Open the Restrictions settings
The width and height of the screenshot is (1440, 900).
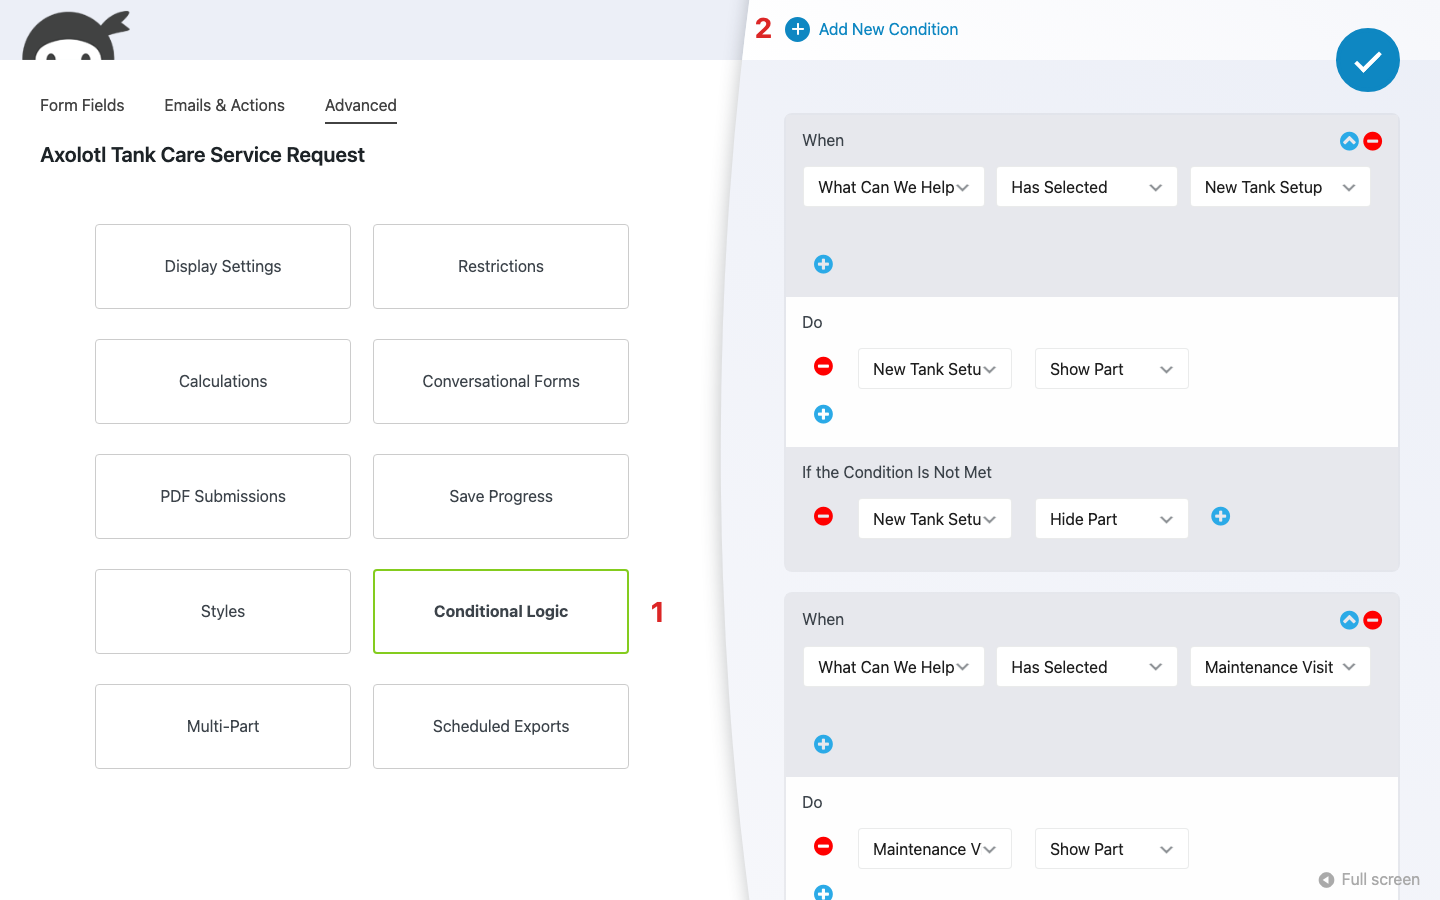click(x=501, y=266)
